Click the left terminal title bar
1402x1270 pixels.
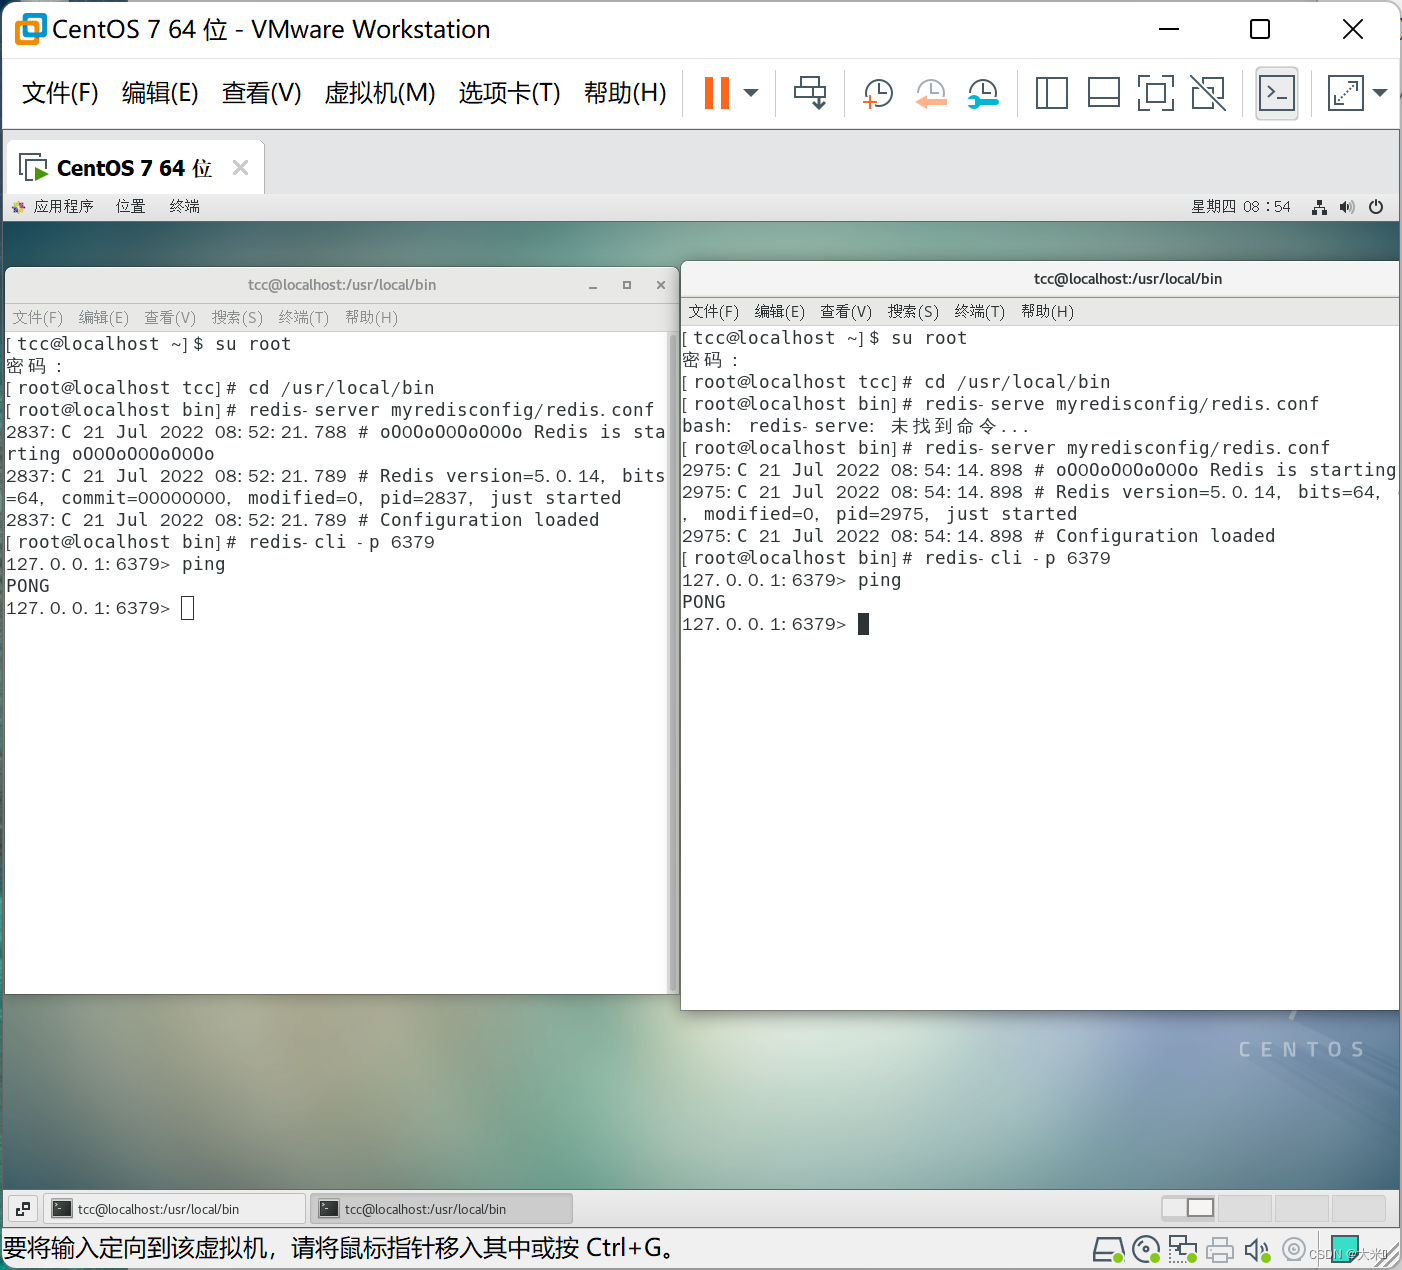pyautogui.click(x=342, y=285)
